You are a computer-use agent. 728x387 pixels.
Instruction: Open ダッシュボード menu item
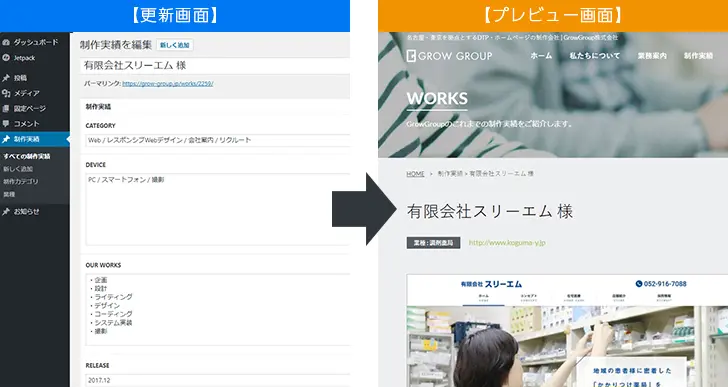[x=35, y=42]
